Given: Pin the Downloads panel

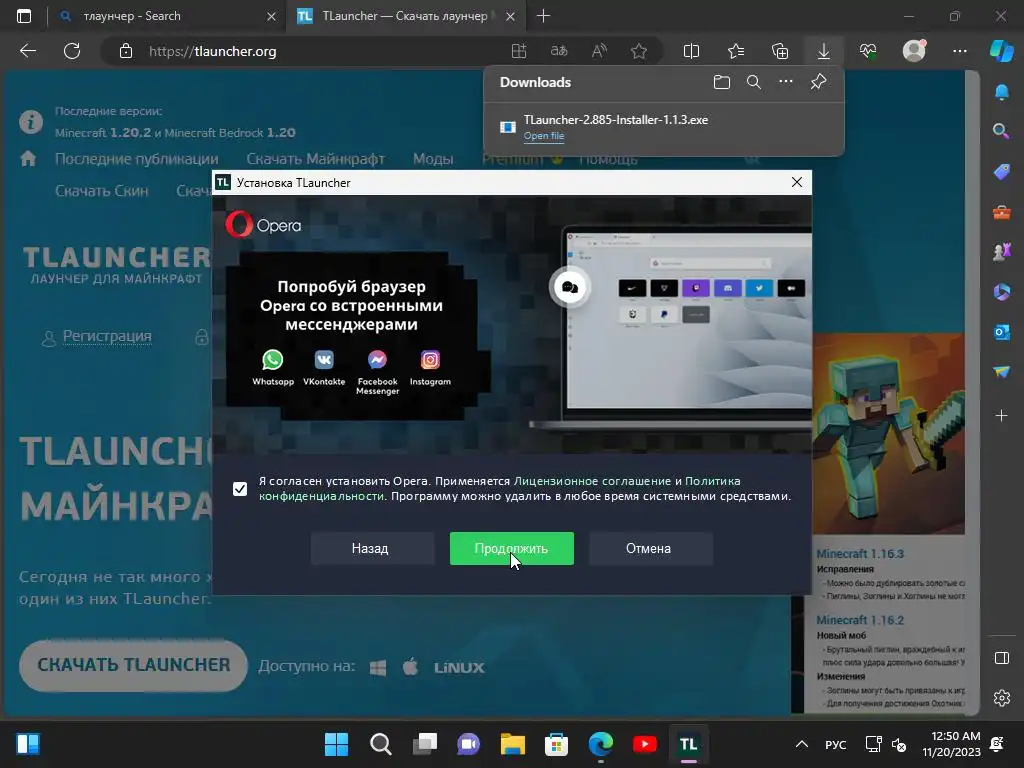Looking at the screenshot, I should pyautogui.click(x=818, y=82).
